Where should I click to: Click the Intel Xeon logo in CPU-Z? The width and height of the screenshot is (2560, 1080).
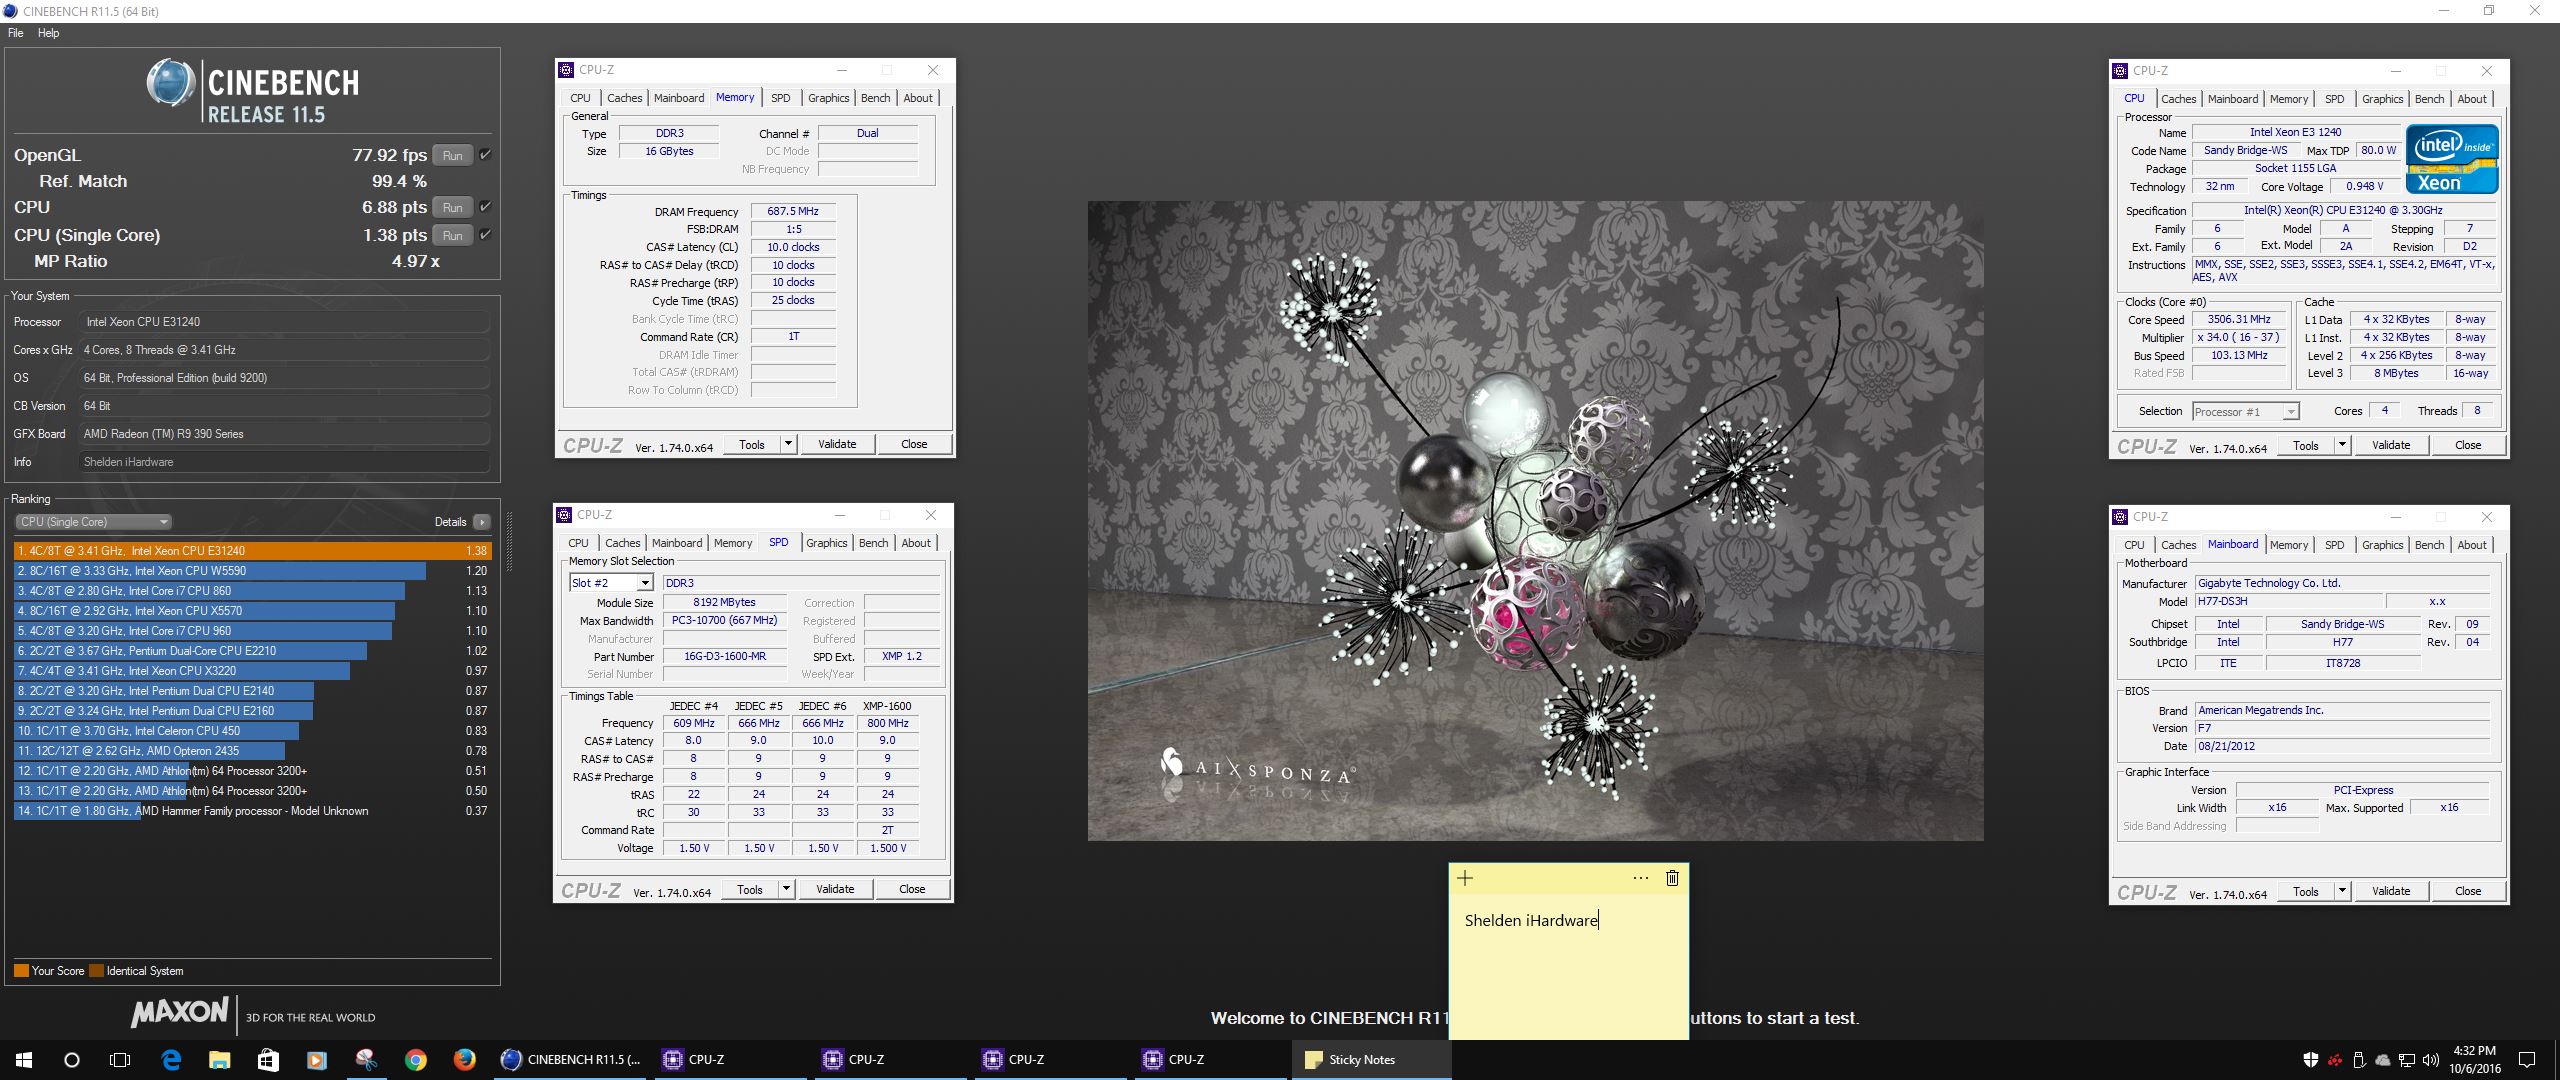click(x=2451, y=158)
